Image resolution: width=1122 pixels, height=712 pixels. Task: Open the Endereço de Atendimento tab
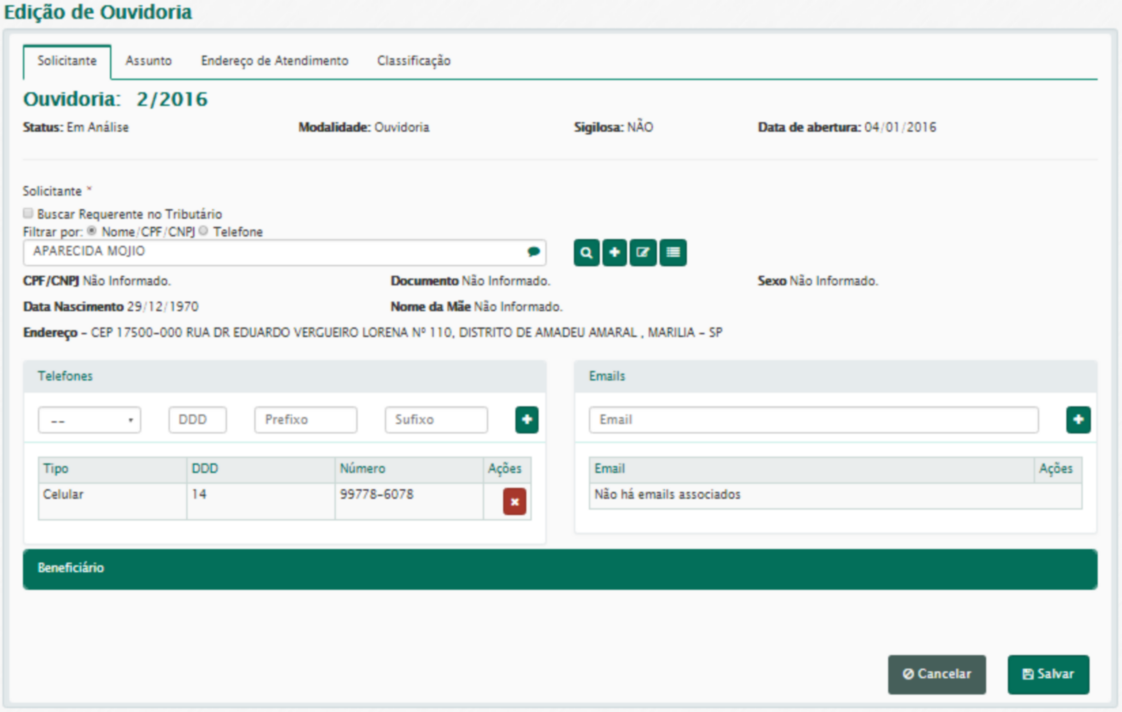(x=274, y=61)
